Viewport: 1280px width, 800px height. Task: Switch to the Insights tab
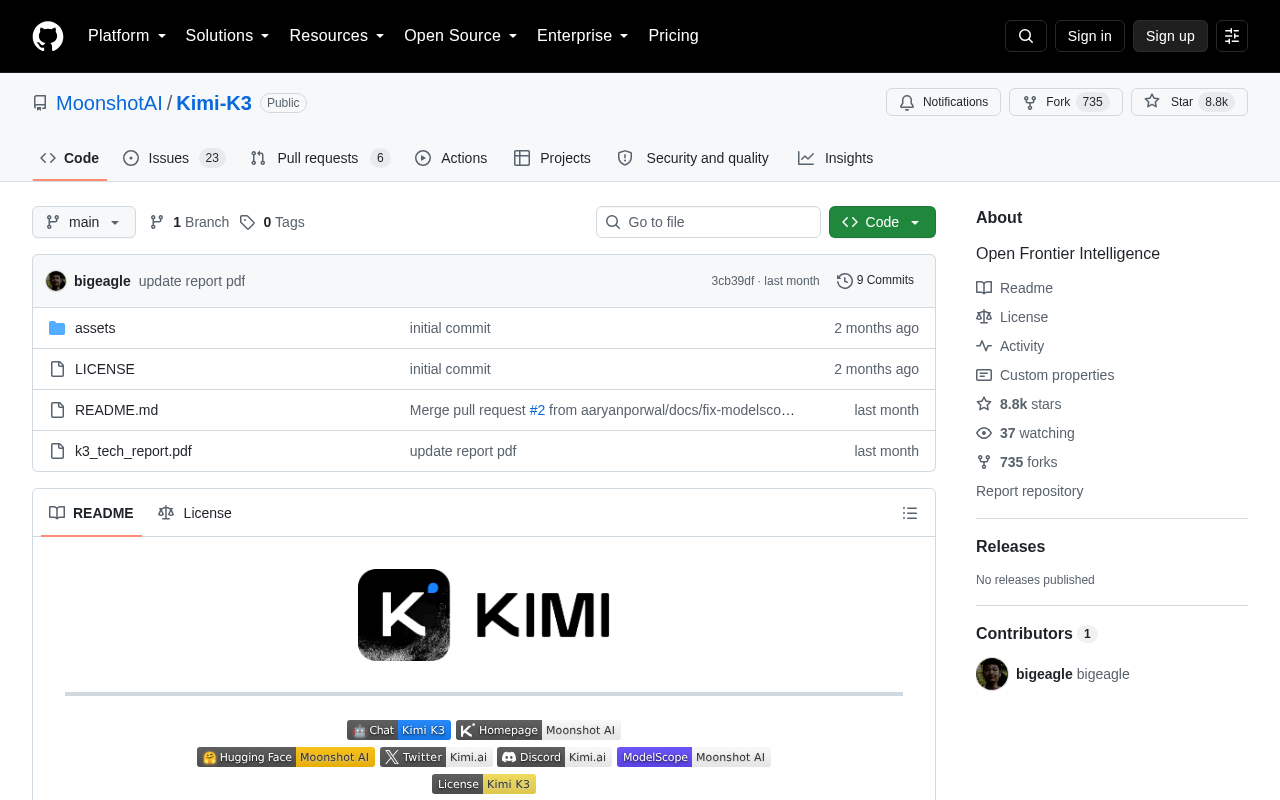835,158
